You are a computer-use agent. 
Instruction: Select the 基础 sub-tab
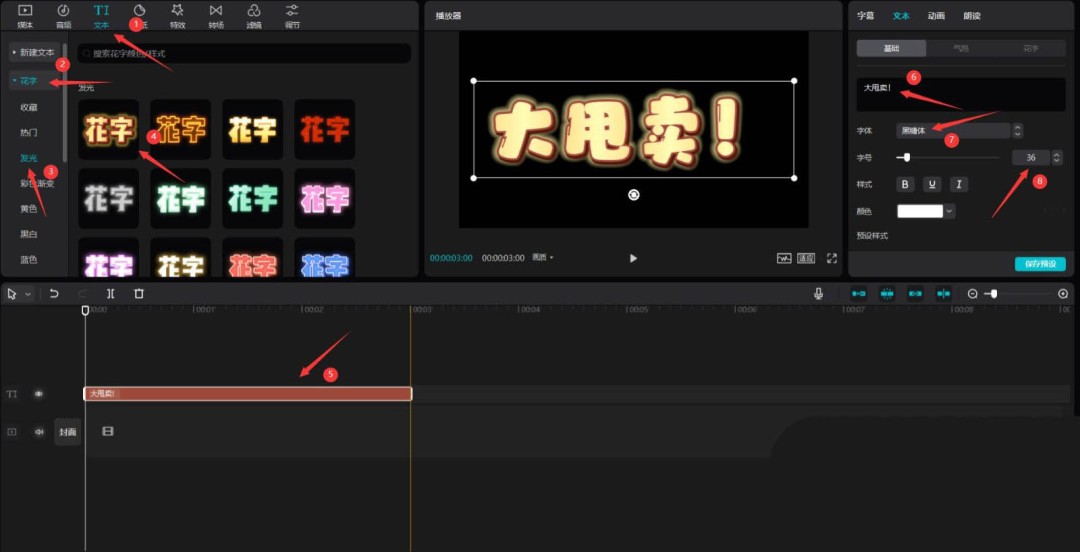point(891,48)
